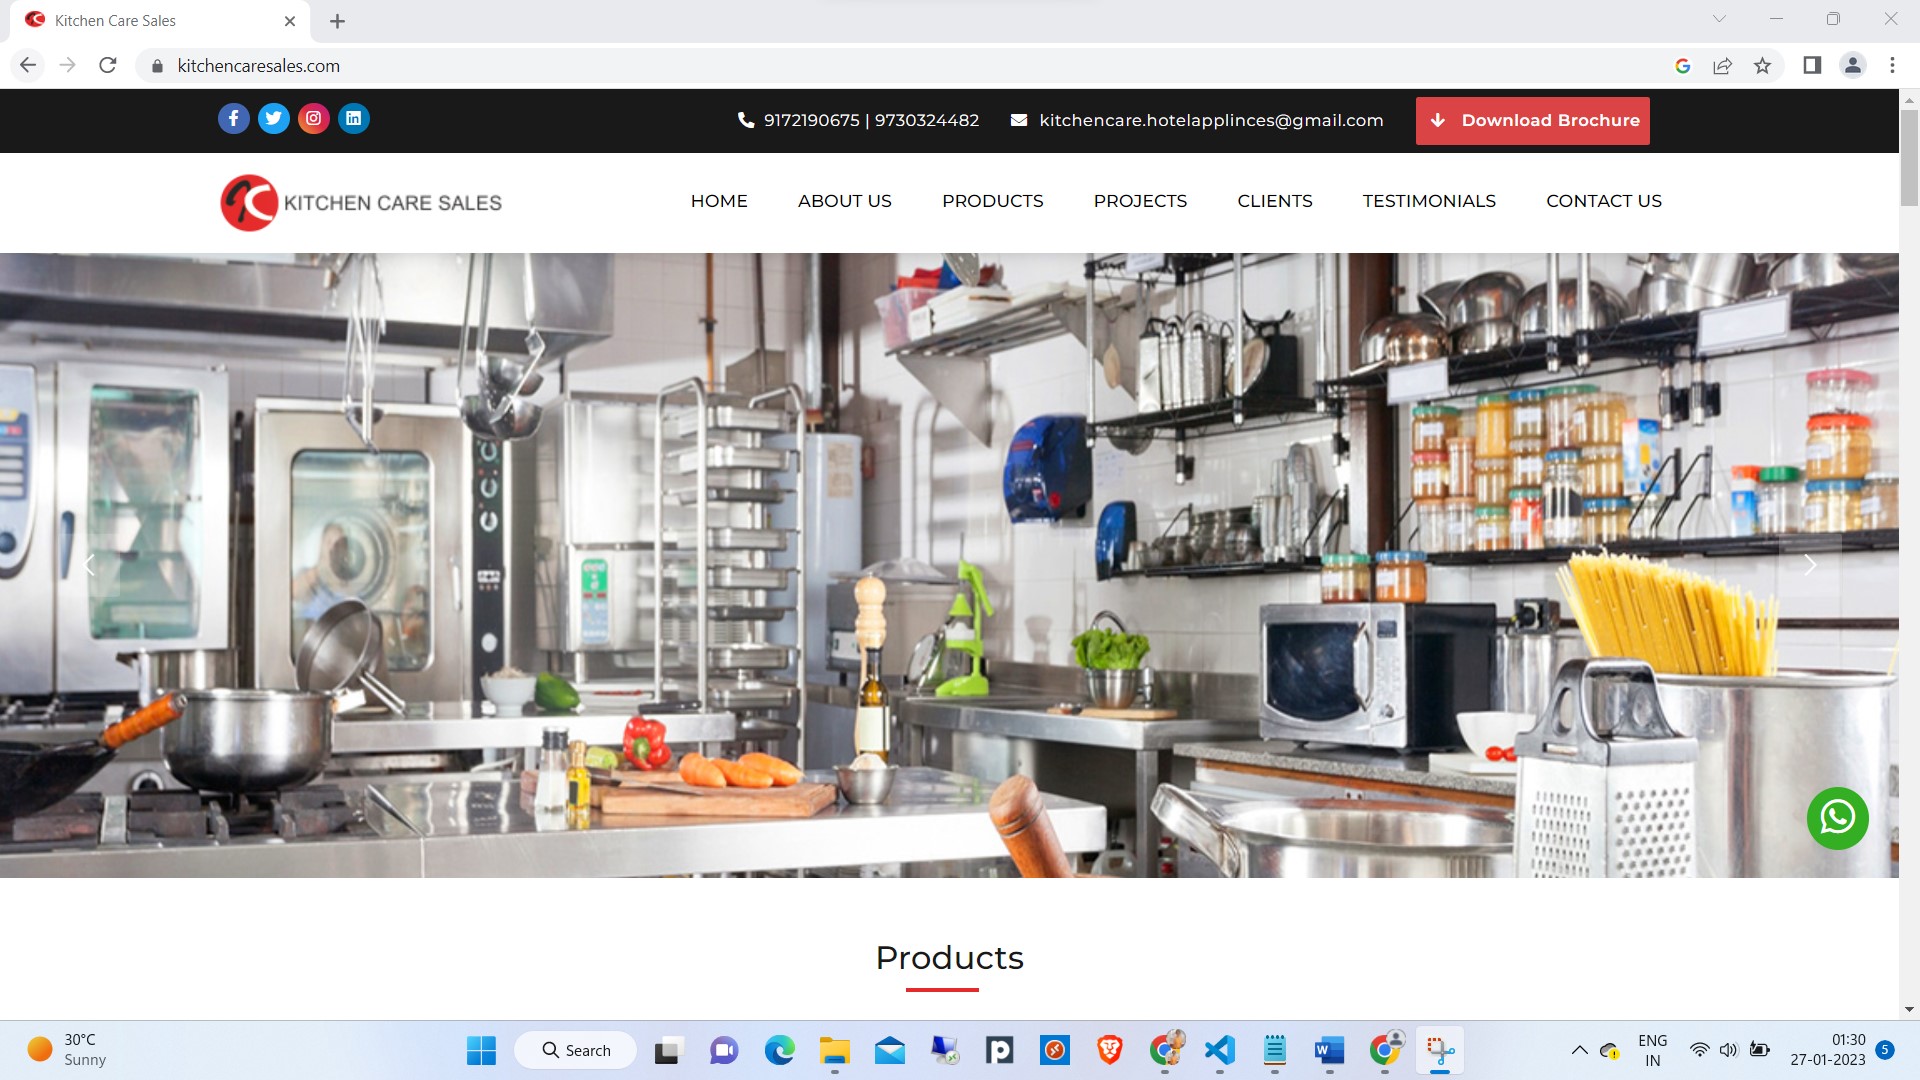Open Notepad from the taskbar

(1274, 1050)
